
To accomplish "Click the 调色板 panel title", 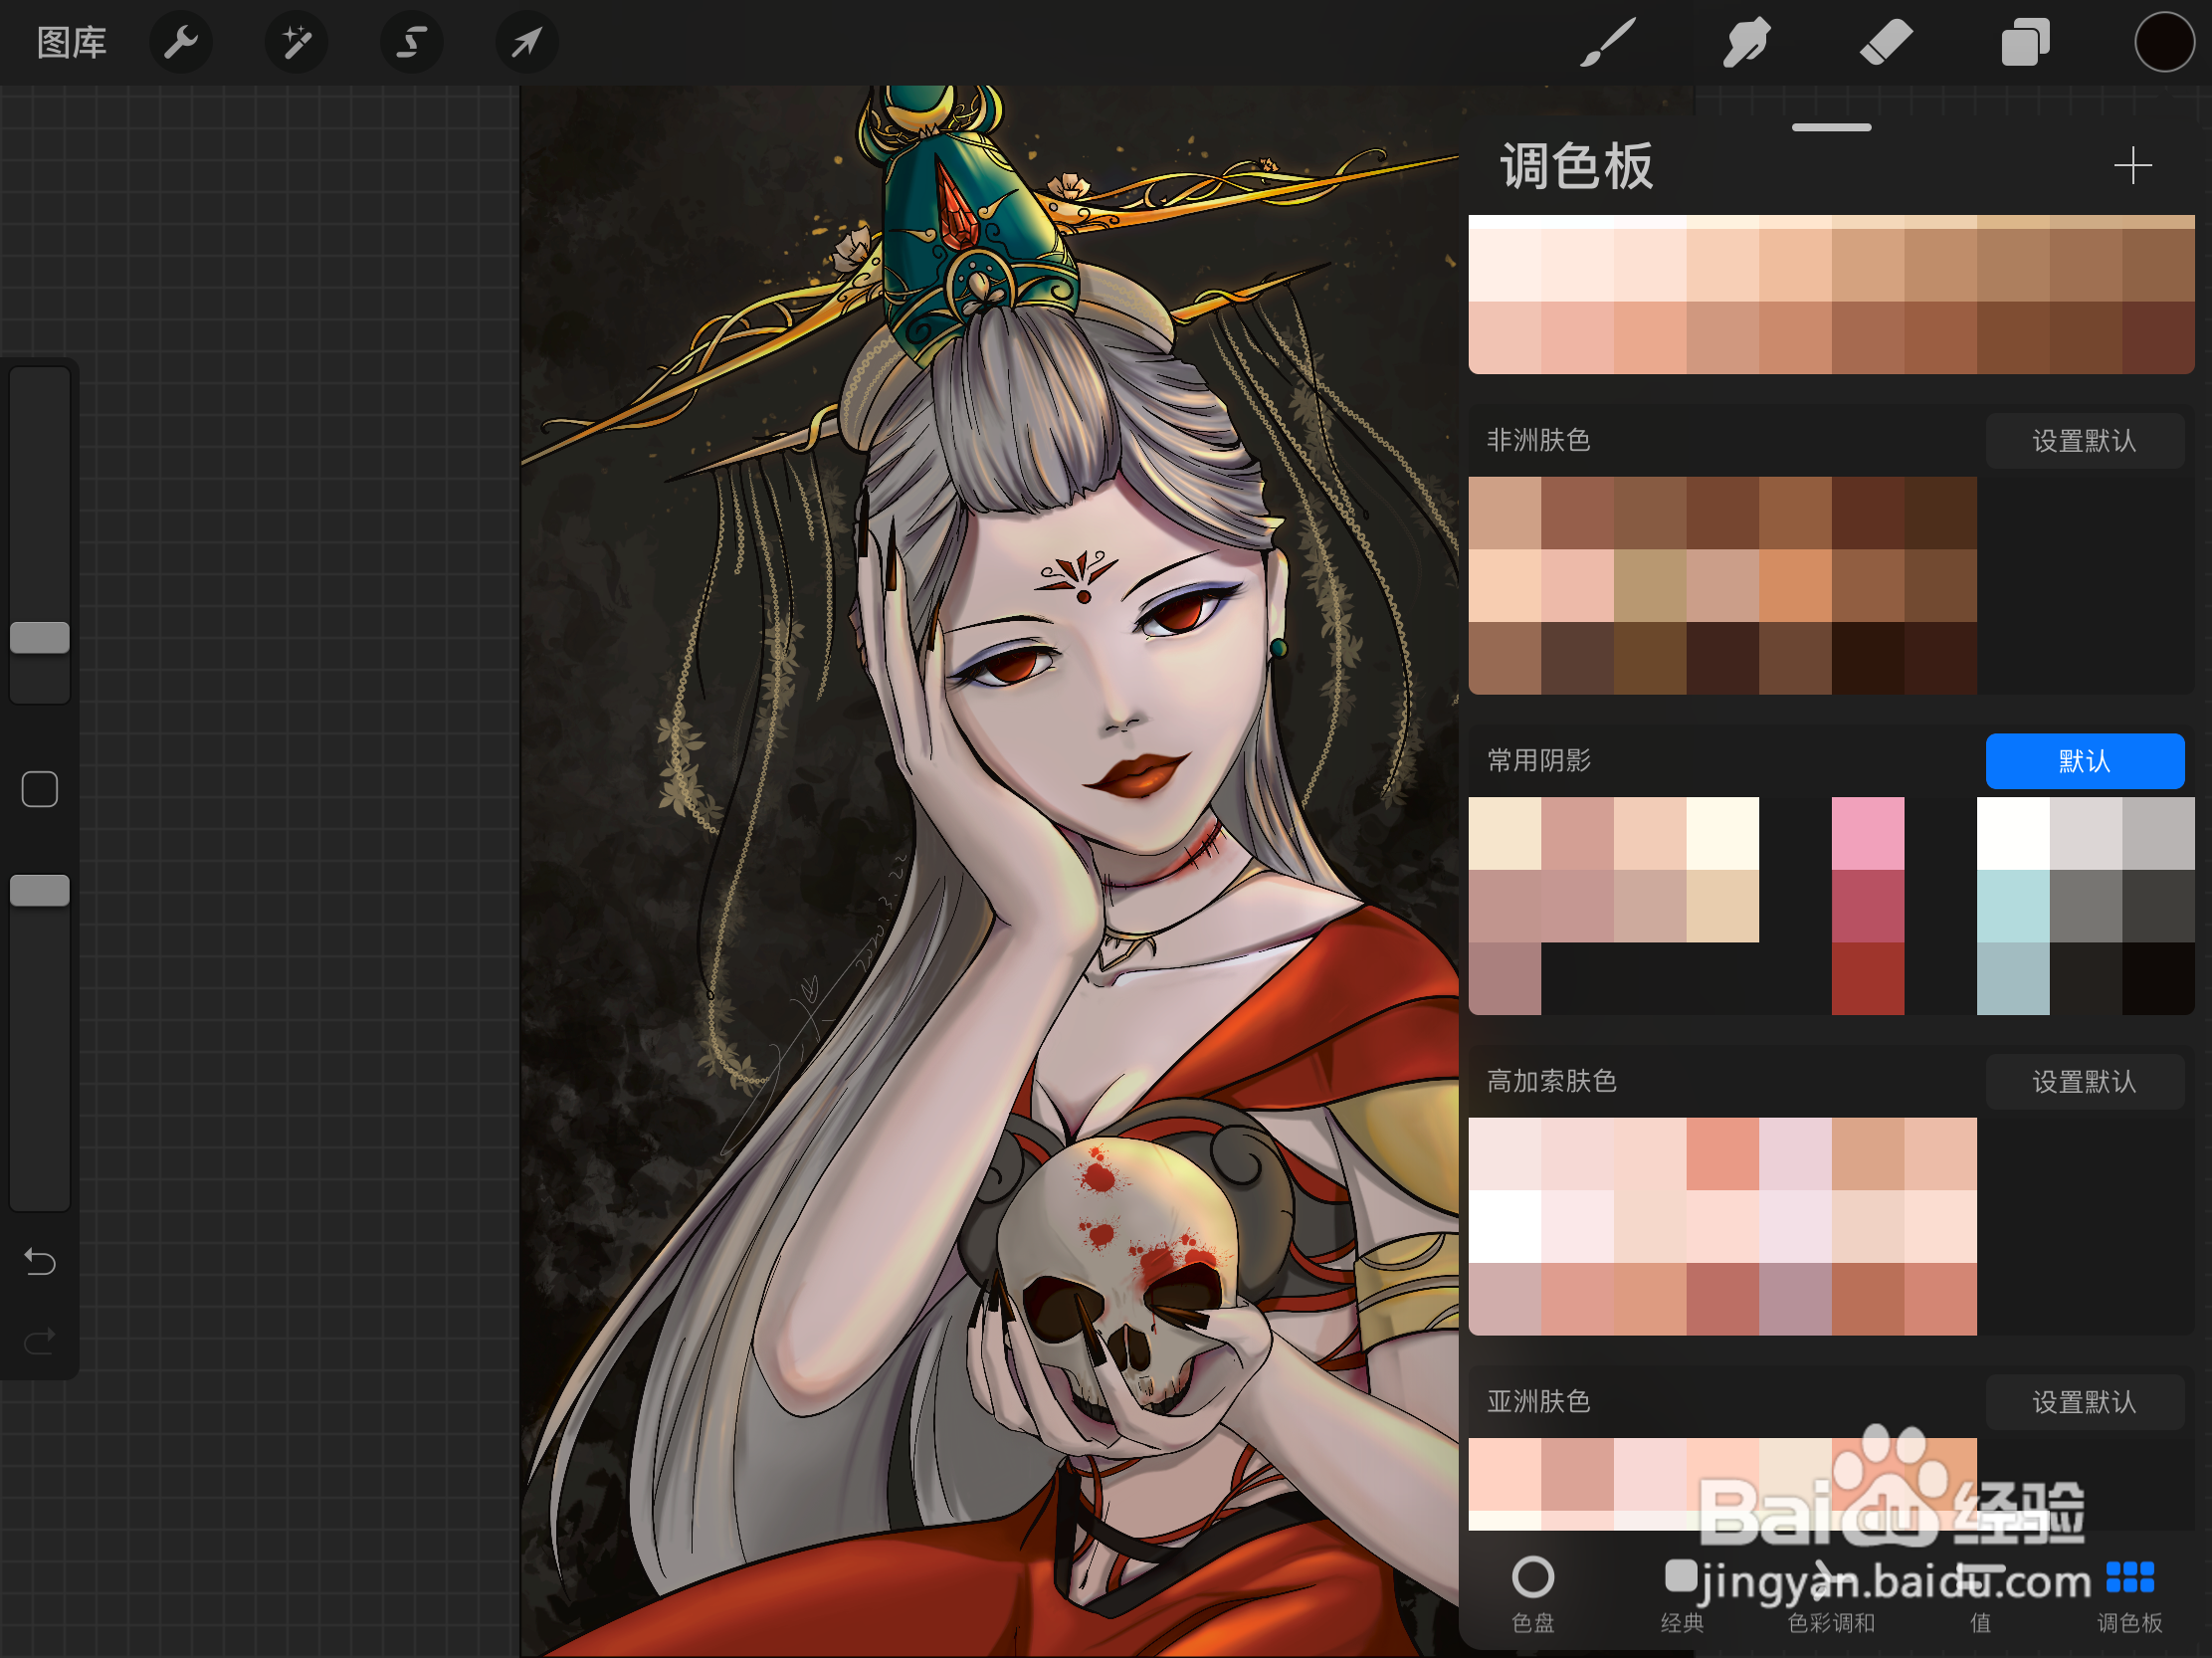I will click(1576, 165).
